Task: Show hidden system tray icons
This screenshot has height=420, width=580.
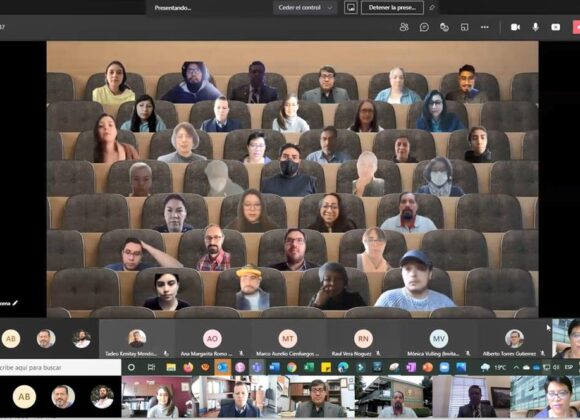Action: pos(516,367)
